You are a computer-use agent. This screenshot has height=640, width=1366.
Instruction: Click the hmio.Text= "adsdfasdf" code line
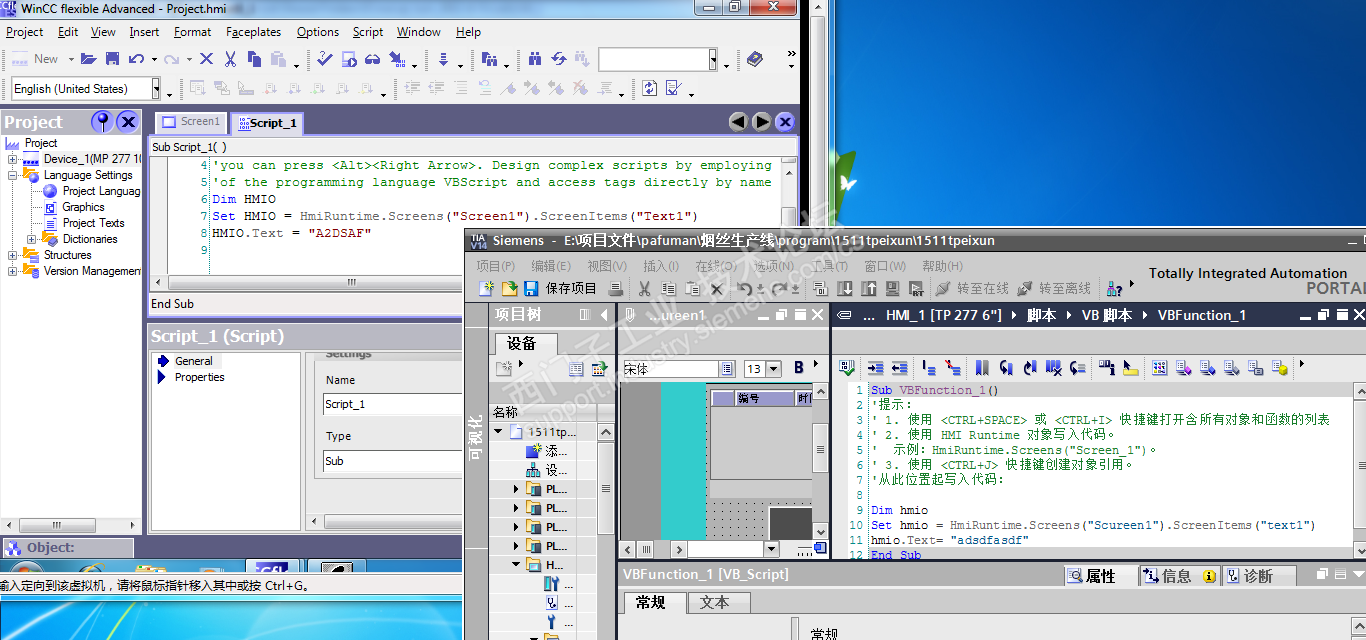949,540
